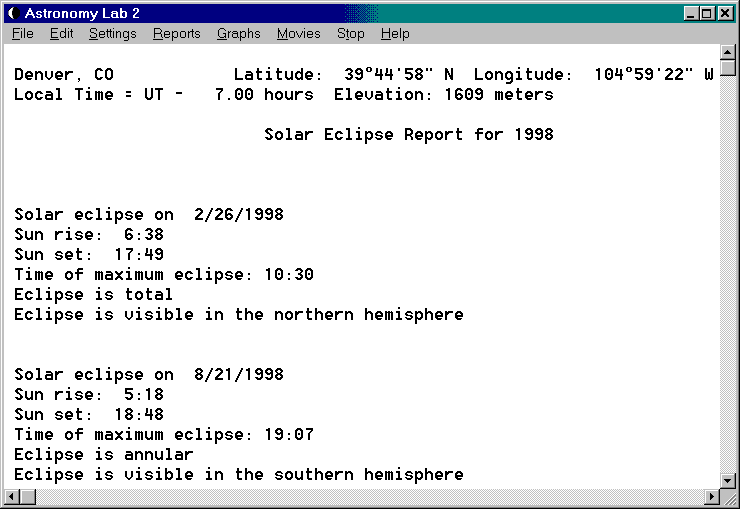Click the Astronomy Lab 2 title bar text
The width and height of the screenshot is (740, 509).
click(x=82, y=13)
